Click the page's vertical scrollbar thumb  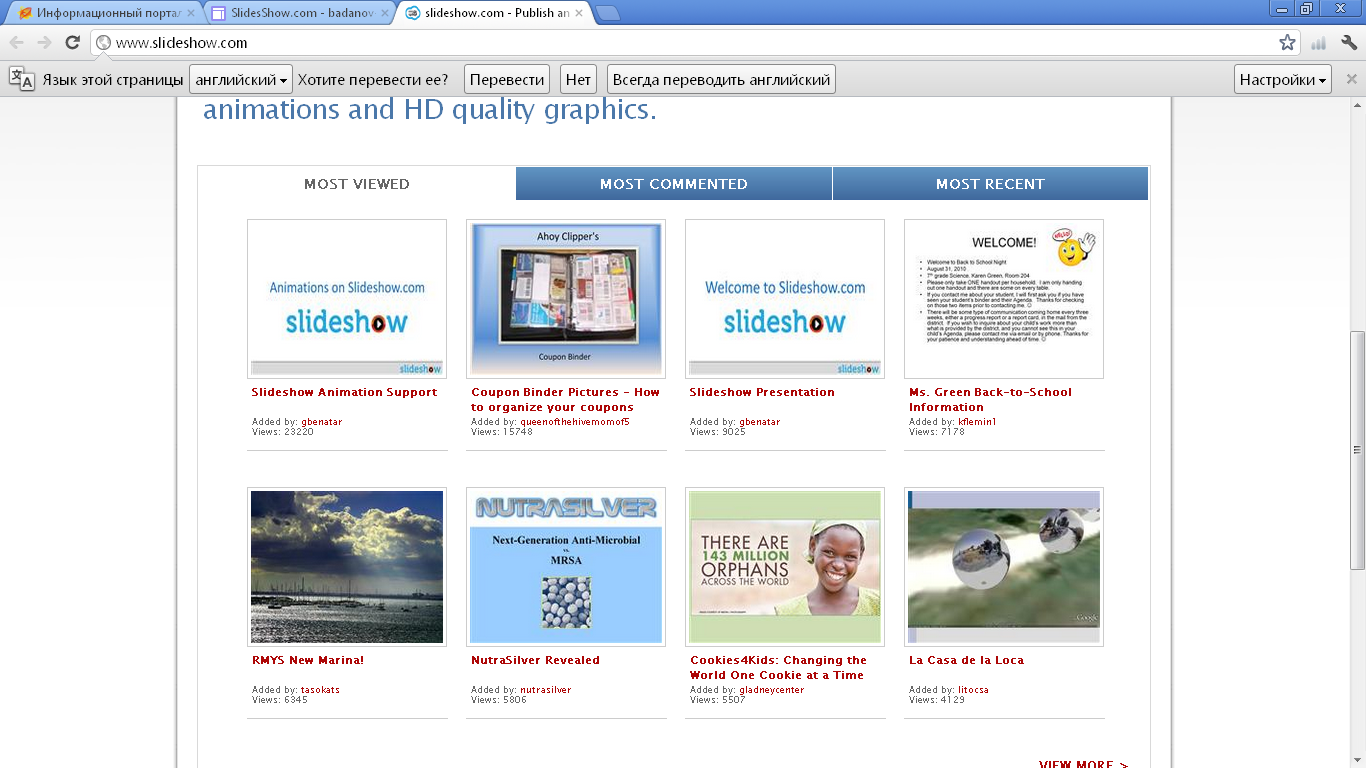(1357, 450)
